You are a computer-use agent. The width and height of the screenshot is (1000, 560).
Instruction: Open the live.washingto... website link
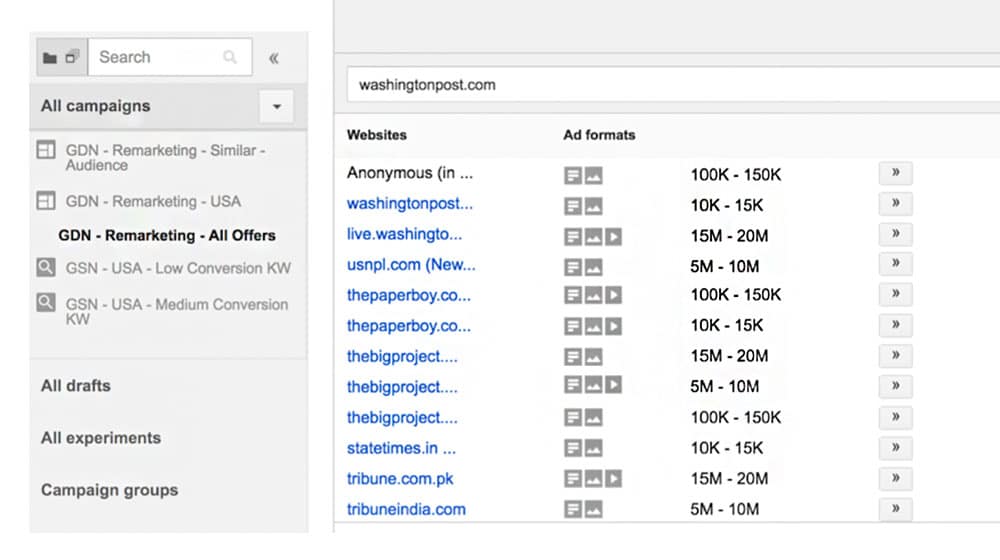click(x=404, y=235)
